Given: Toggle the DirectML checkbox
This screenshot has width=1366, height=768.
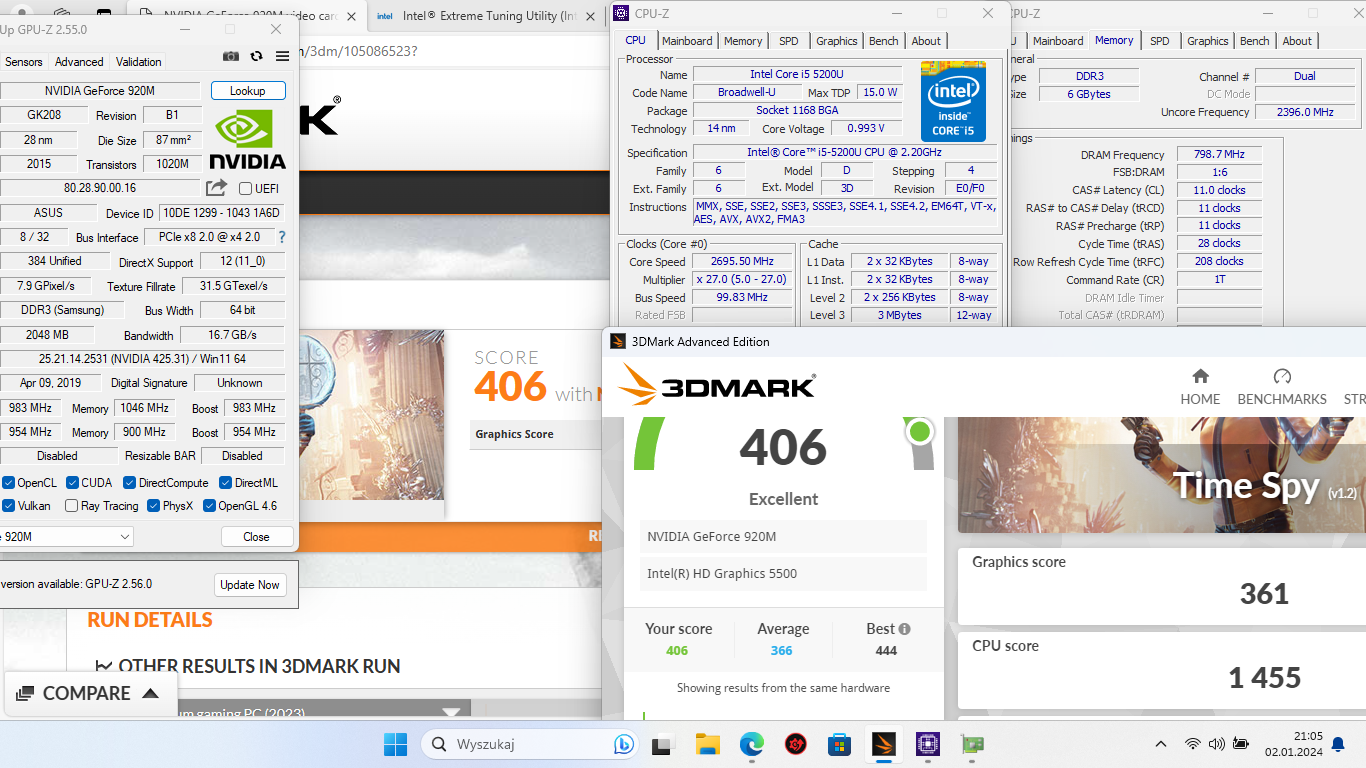Looking at the screenshot, I should click(226, 483).
